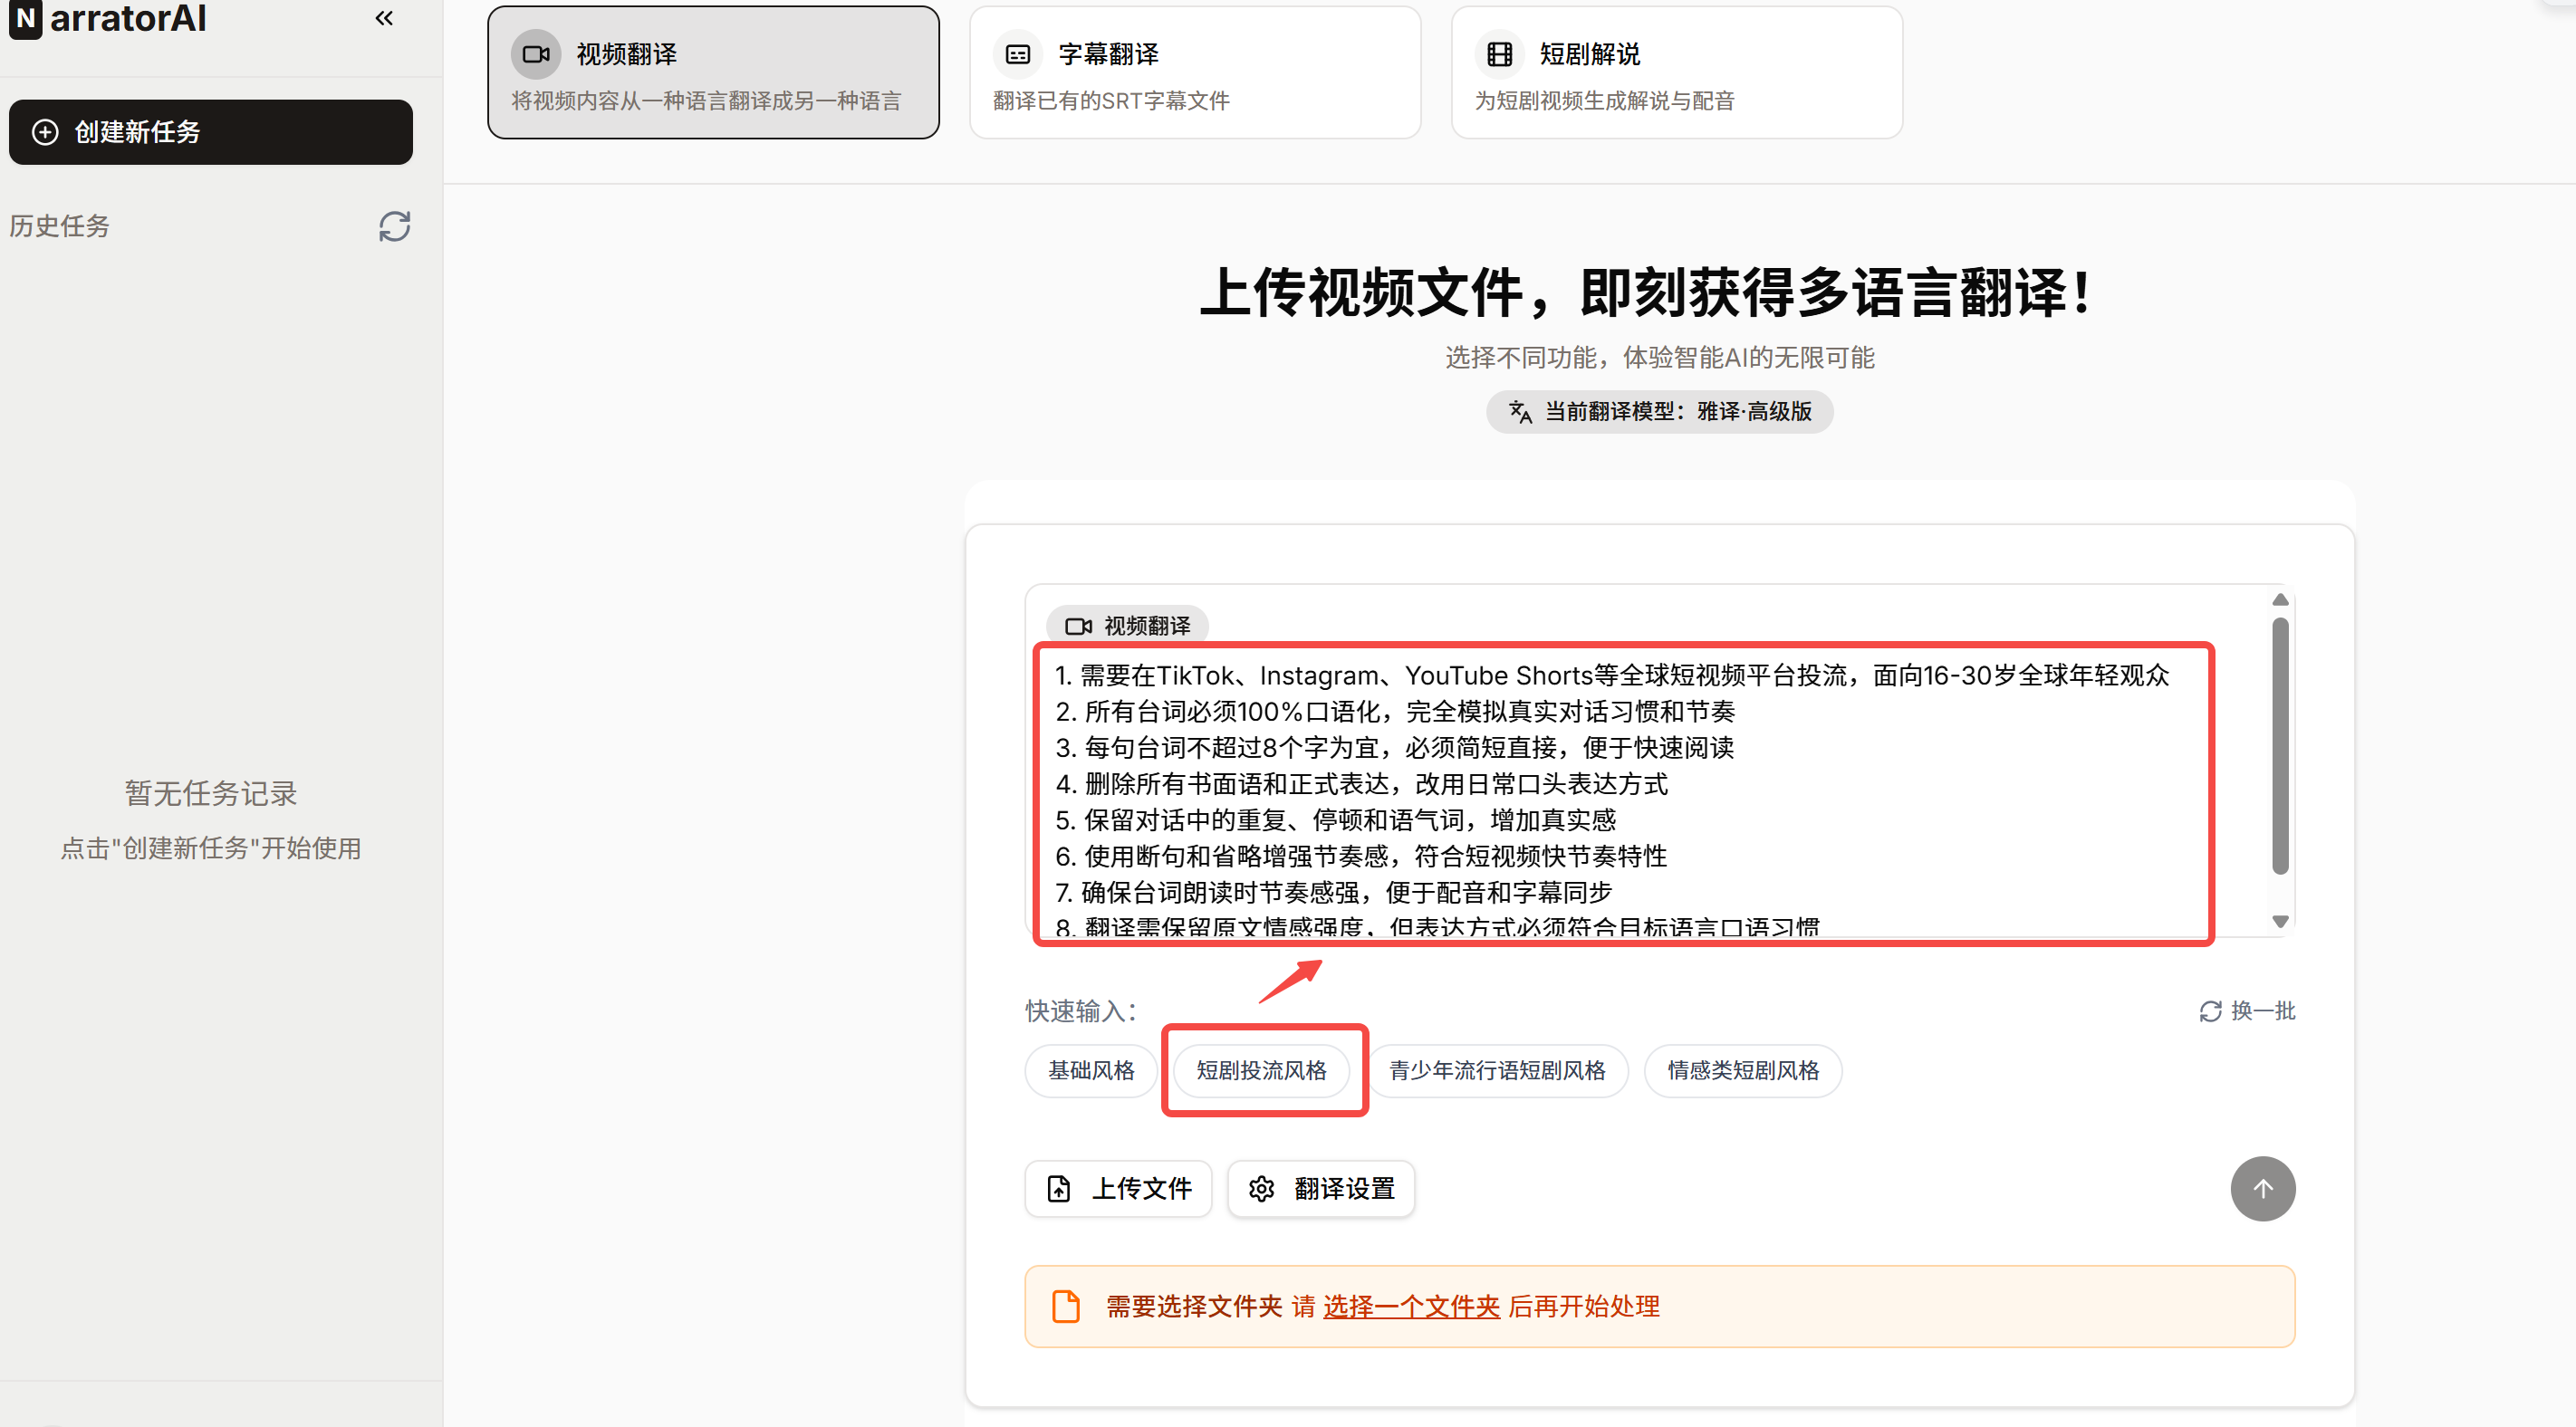
Task: Click the 创建新任务 button
Action: coord(210,132)
